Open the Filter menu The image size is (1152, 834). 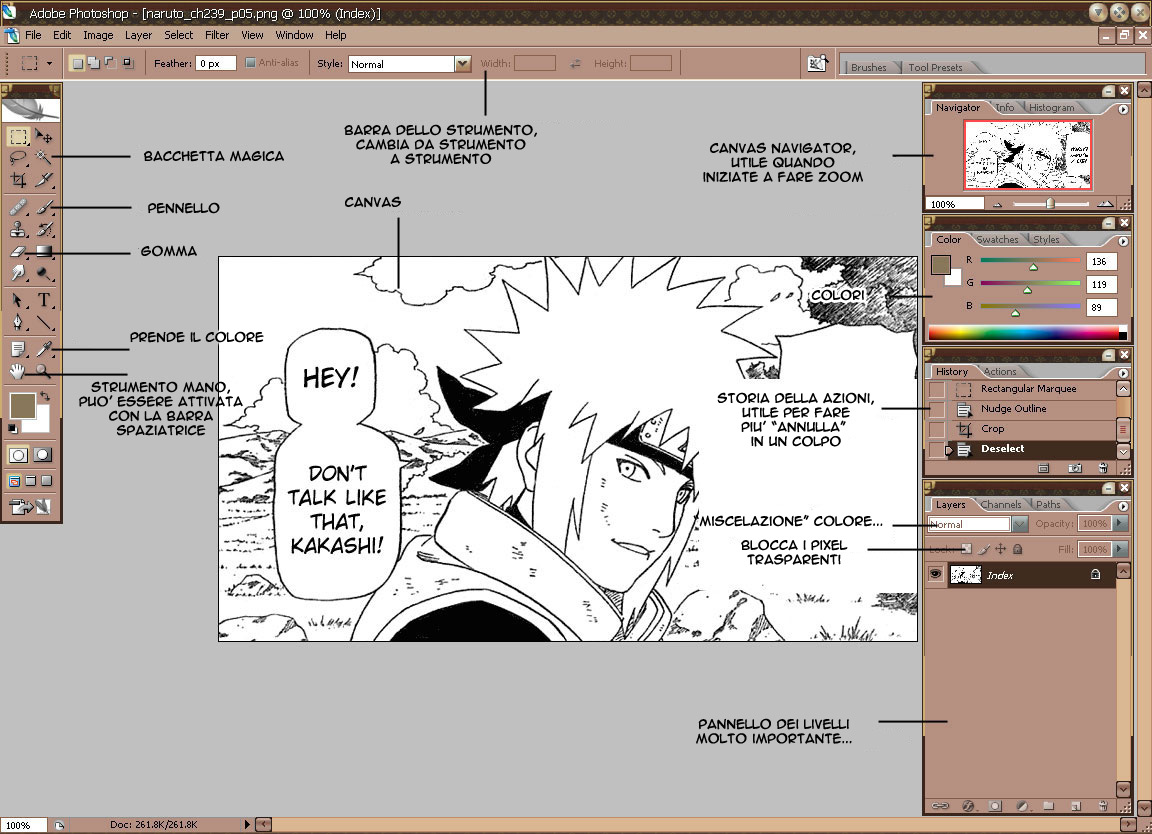tap(217, 35)
